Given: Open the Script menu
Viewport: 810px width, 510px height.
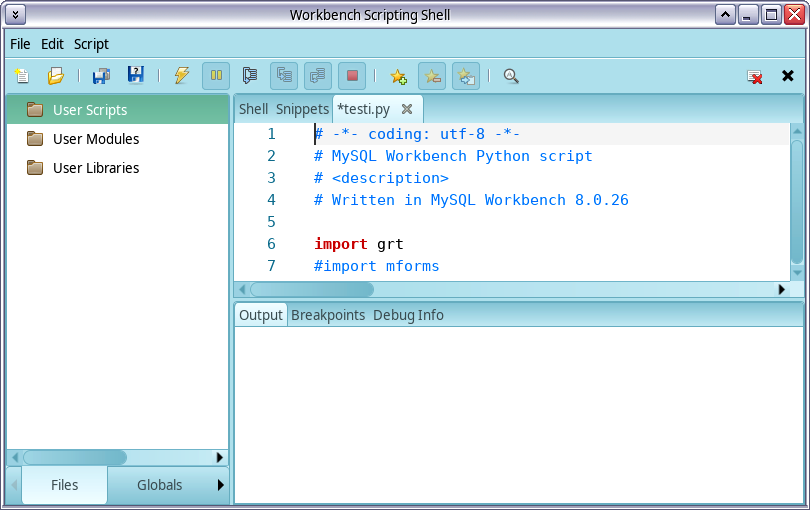Looking at the screenshot, I should [91, 44].
